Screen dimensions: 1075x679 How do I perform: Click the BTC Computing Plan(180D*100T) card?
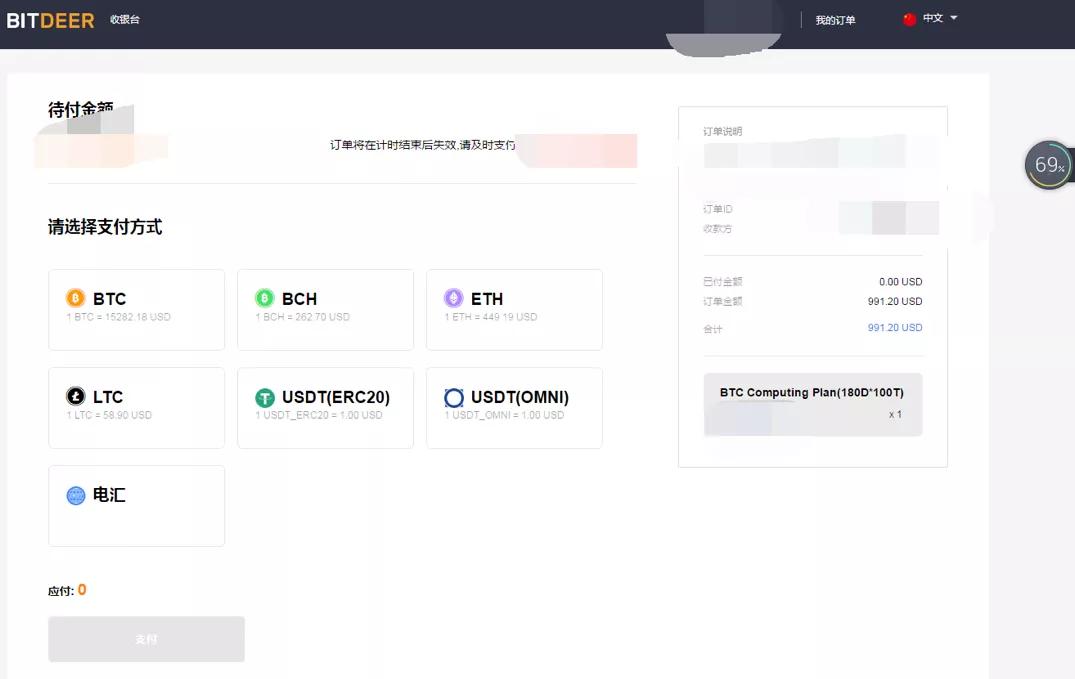pos(812,405)
